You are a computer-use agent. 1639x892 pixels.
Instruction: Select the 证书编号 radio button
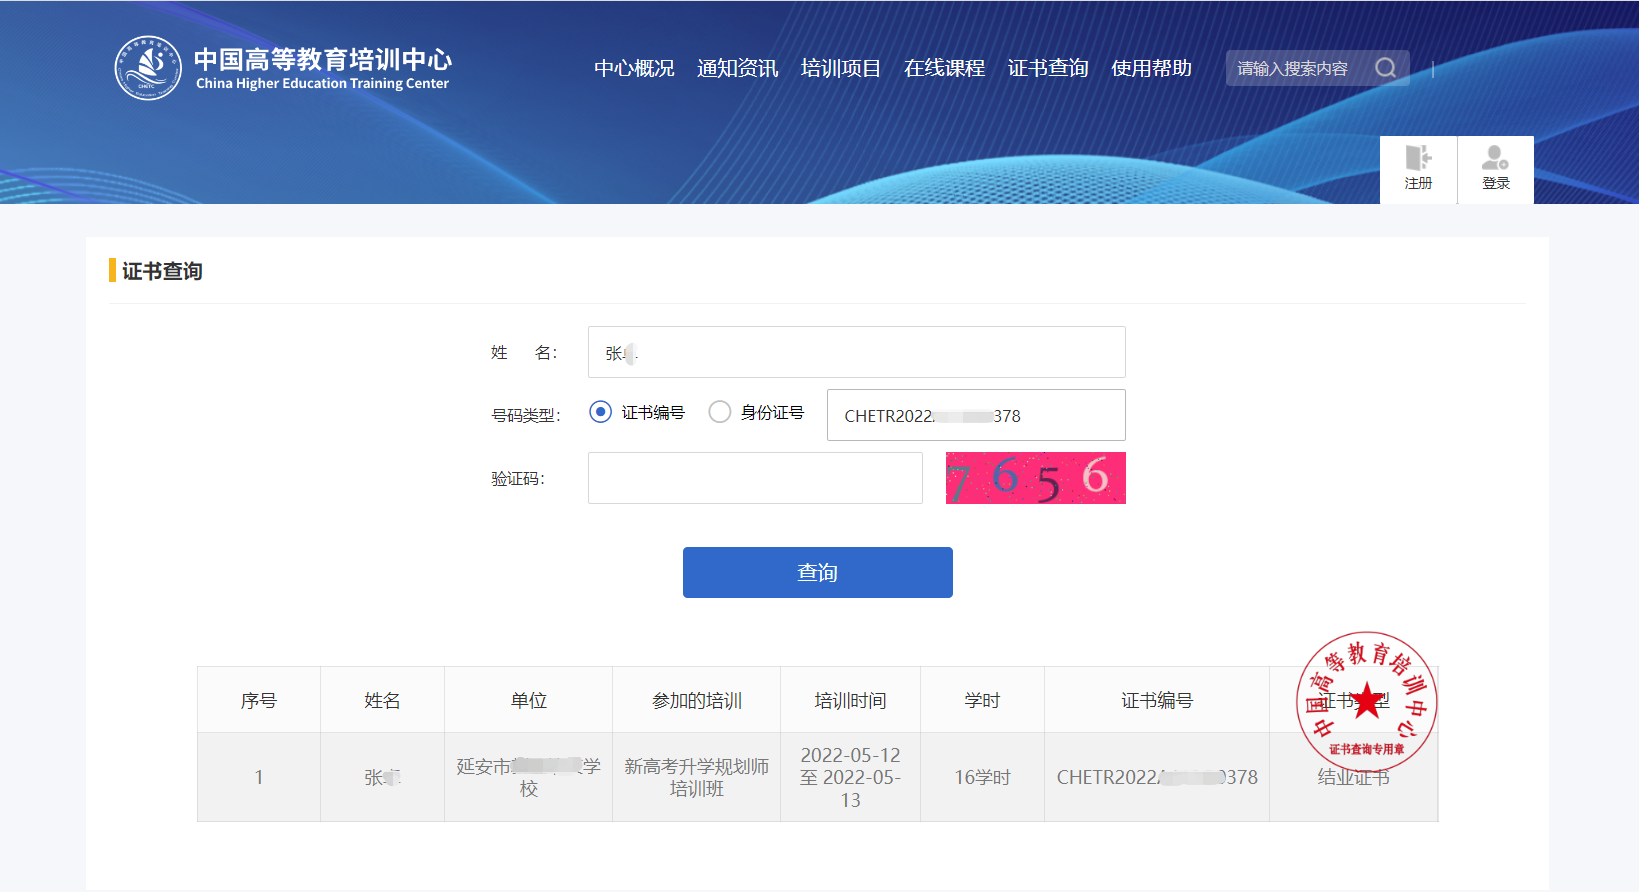coord(600,412)
